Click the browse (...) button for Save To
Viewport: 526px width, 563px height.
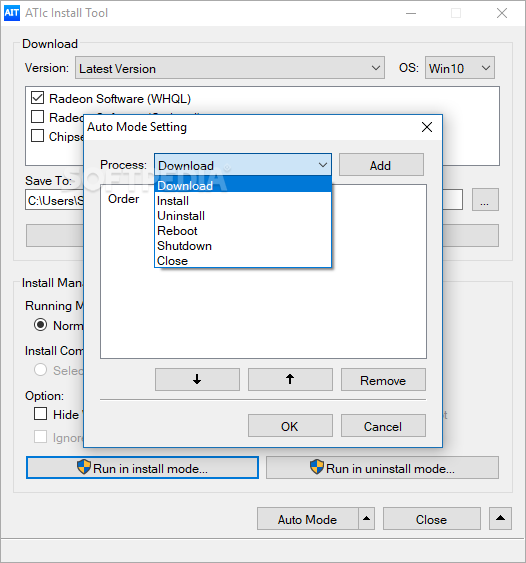[485, 199]
